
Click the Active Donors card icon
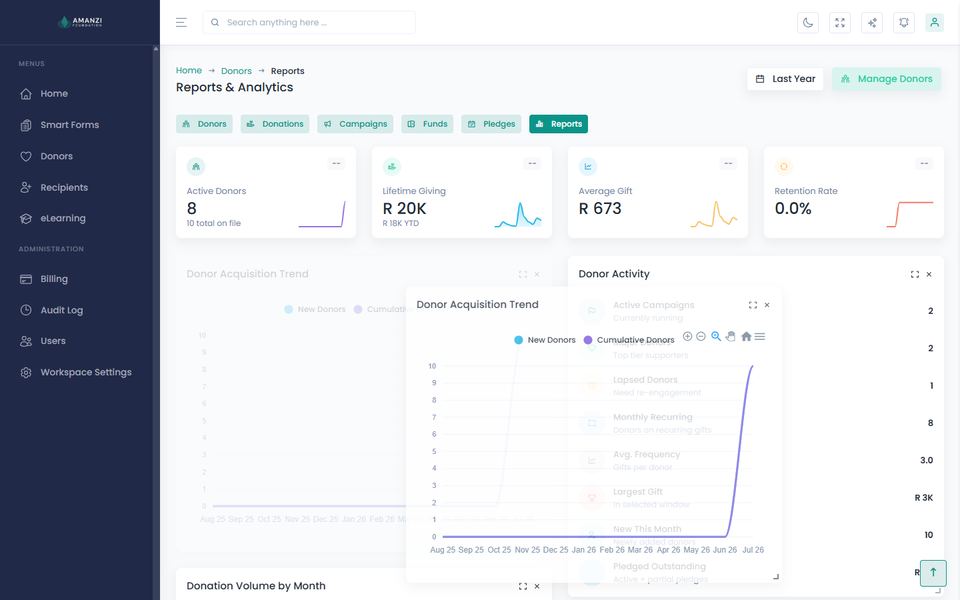click(x=196, y=167)
